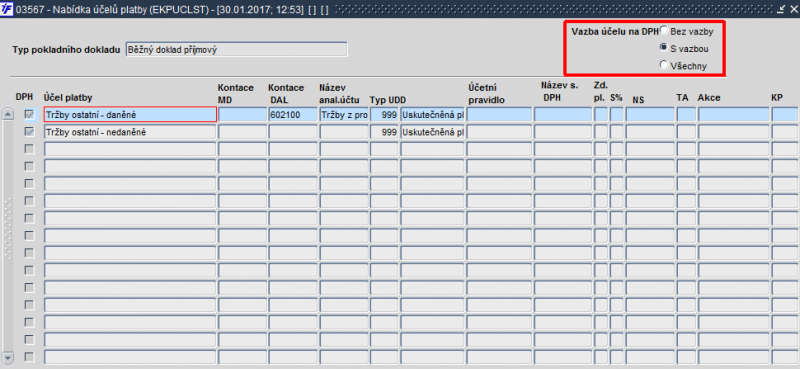Screen dimensions: 800x369
Task: Select the 'Tržby ostatní - nedaněné' payment purpose field
Action: [130, 132]
